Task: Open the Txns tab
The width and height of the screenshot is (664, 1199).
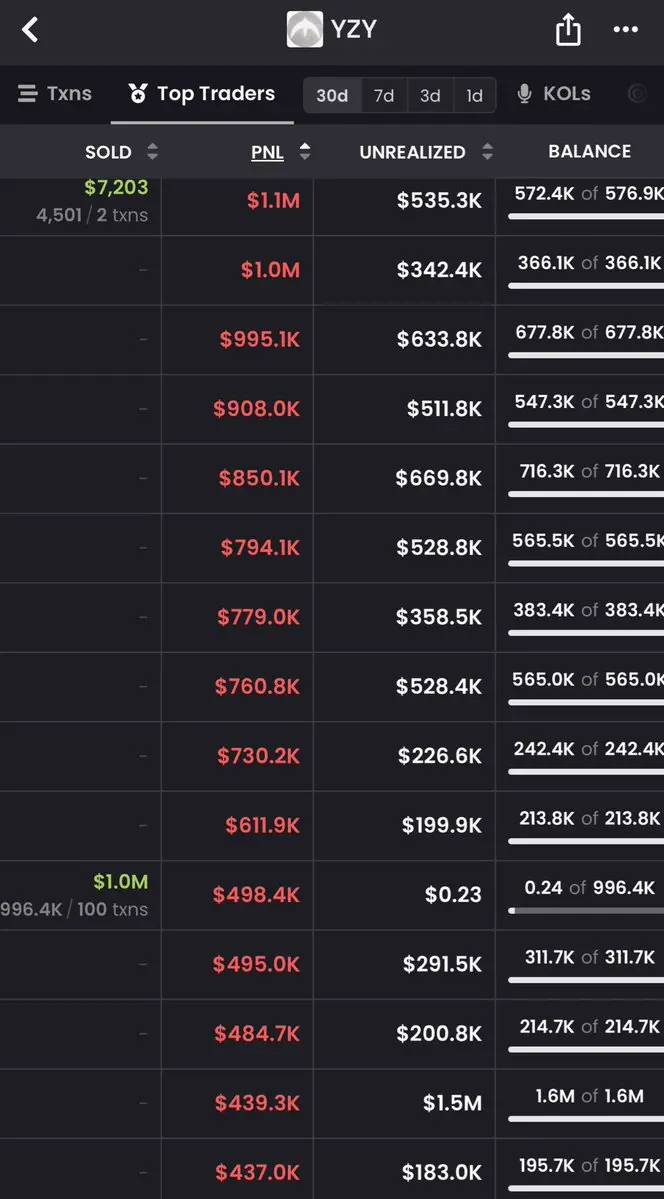Action: click(54, 94)
